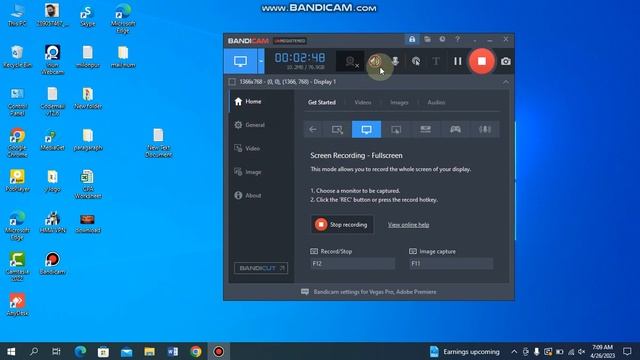Screen dimensions: 640x360
Task: Click the Record/Stop hotkey field F12
Action: coord(353,264)
